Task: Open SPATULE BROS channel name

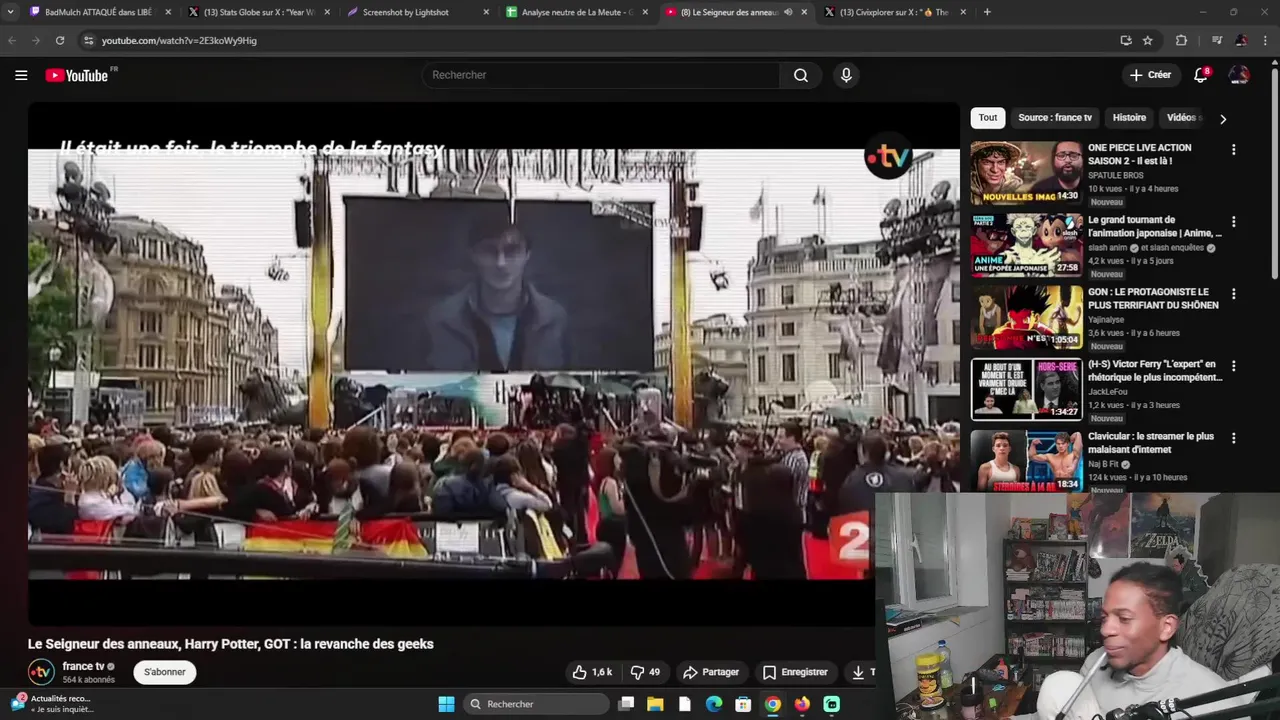Action: click(1116, 175)
